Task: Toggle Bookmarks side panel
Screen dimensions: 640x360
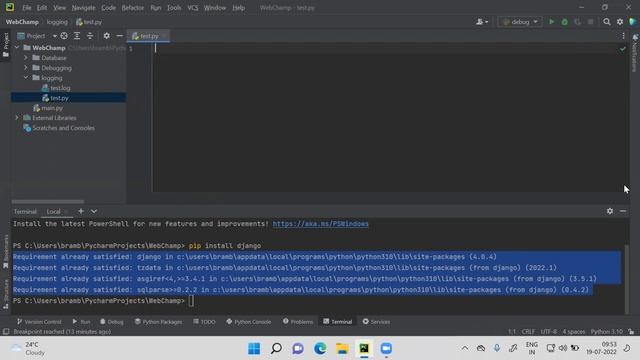Action: pyautogui.click(x=5, y=251)
